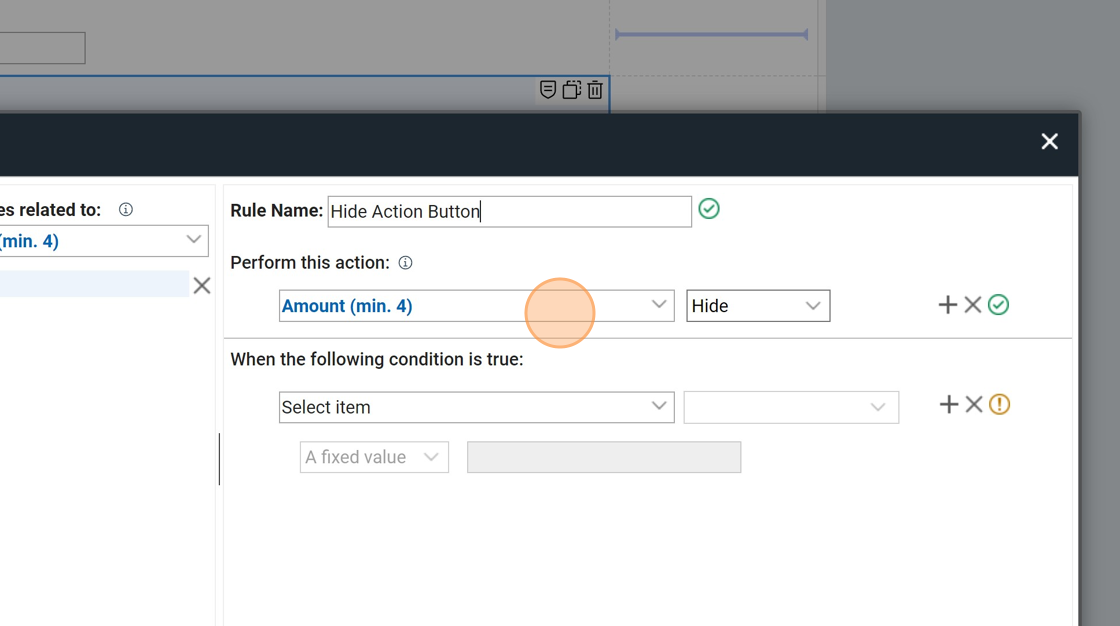Delete the condition row with its X icon
The width and height of the screenshot is (1120, 626).
click(x=974, y=404)
